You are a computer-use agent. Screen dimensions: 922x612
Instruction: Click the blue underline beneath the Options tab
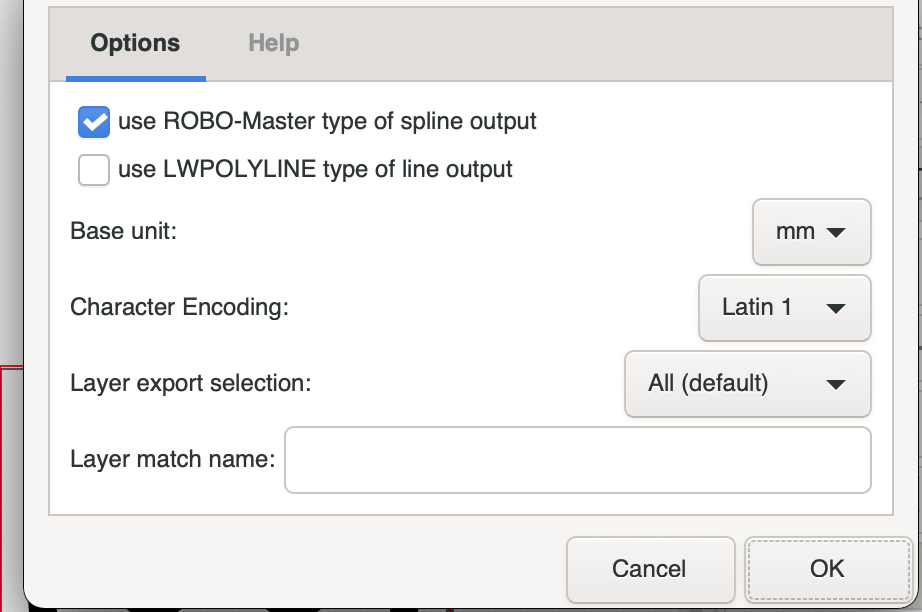pyautogui.click(x=136, y=79)
